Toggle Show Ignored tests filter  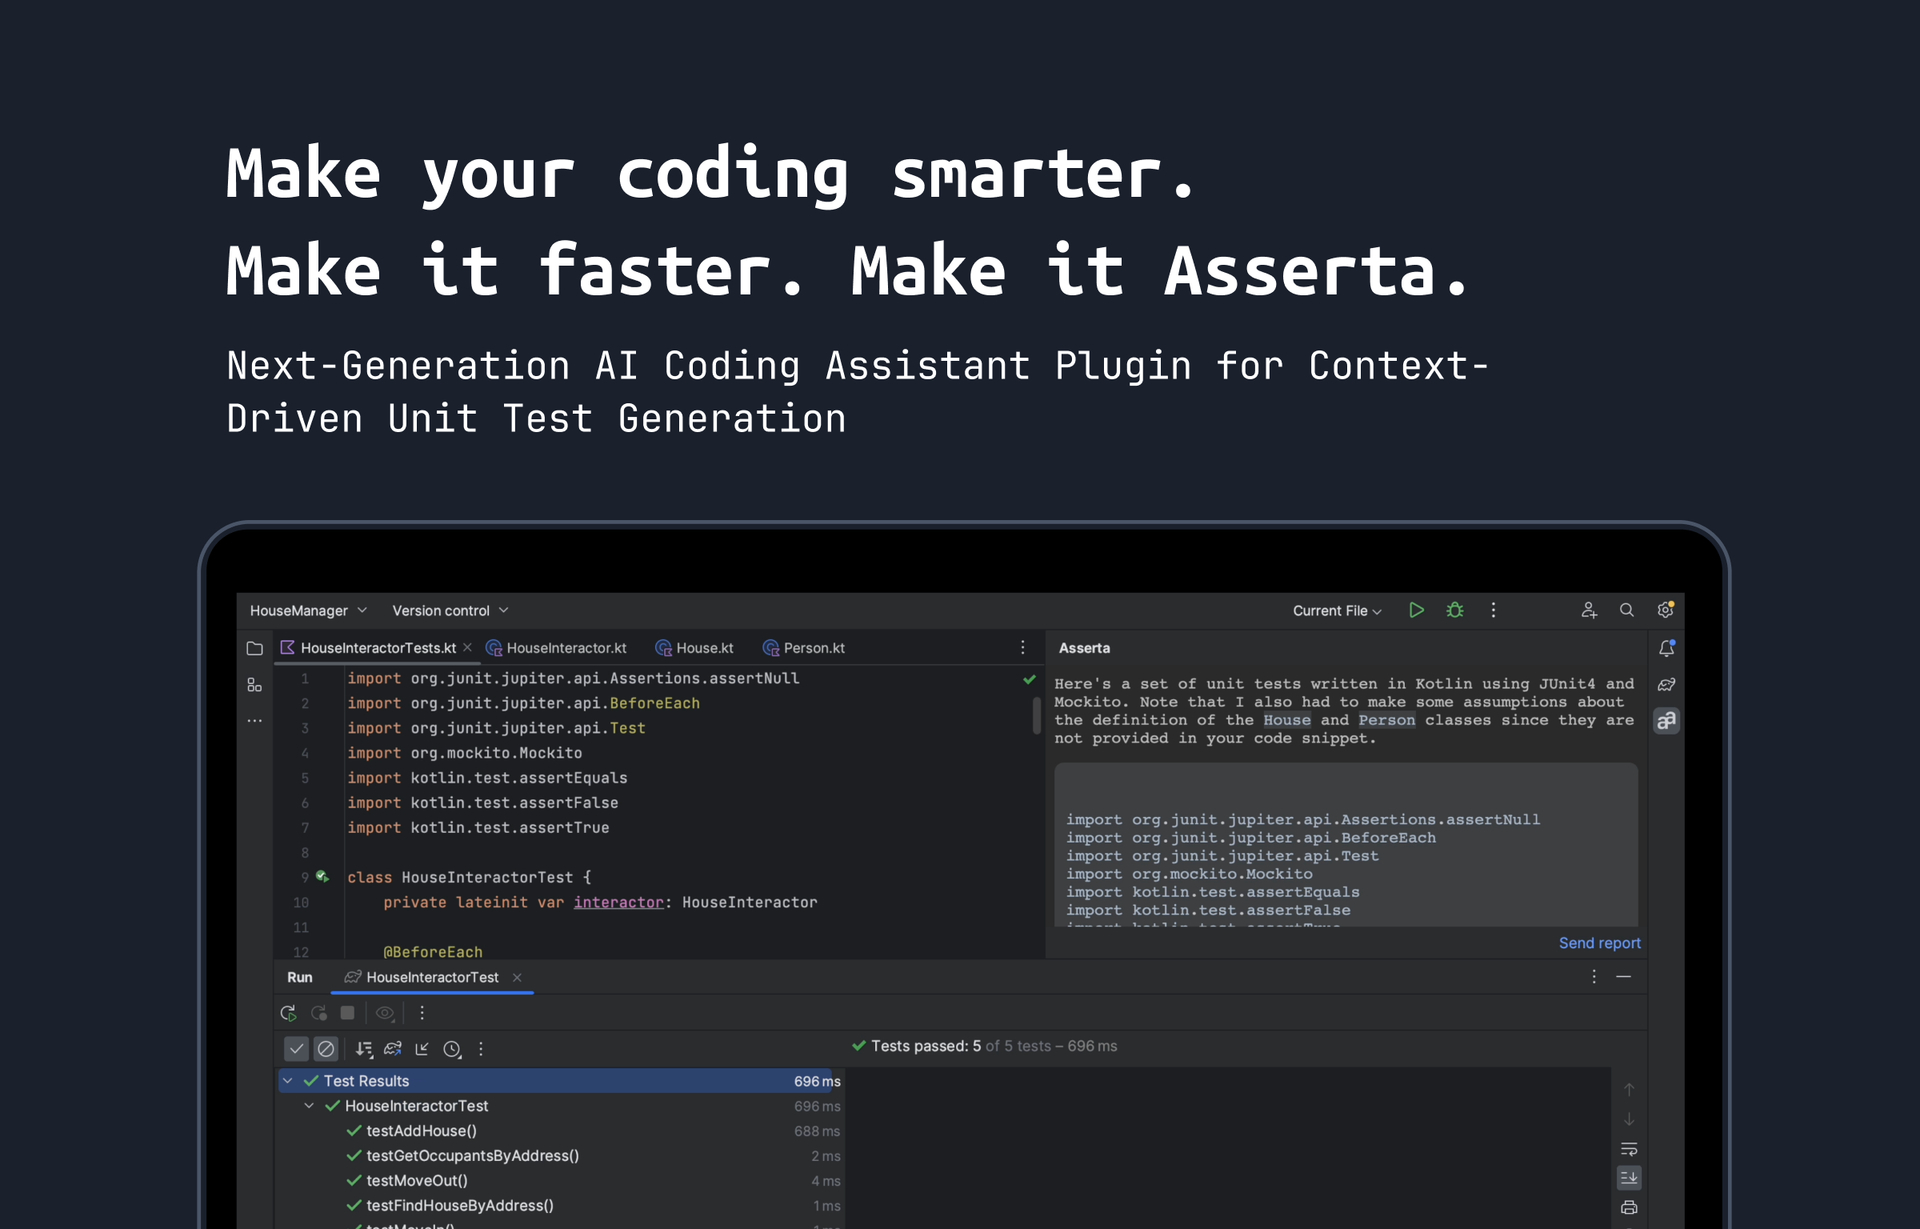pyautogui.click(x=326, y=1049)
